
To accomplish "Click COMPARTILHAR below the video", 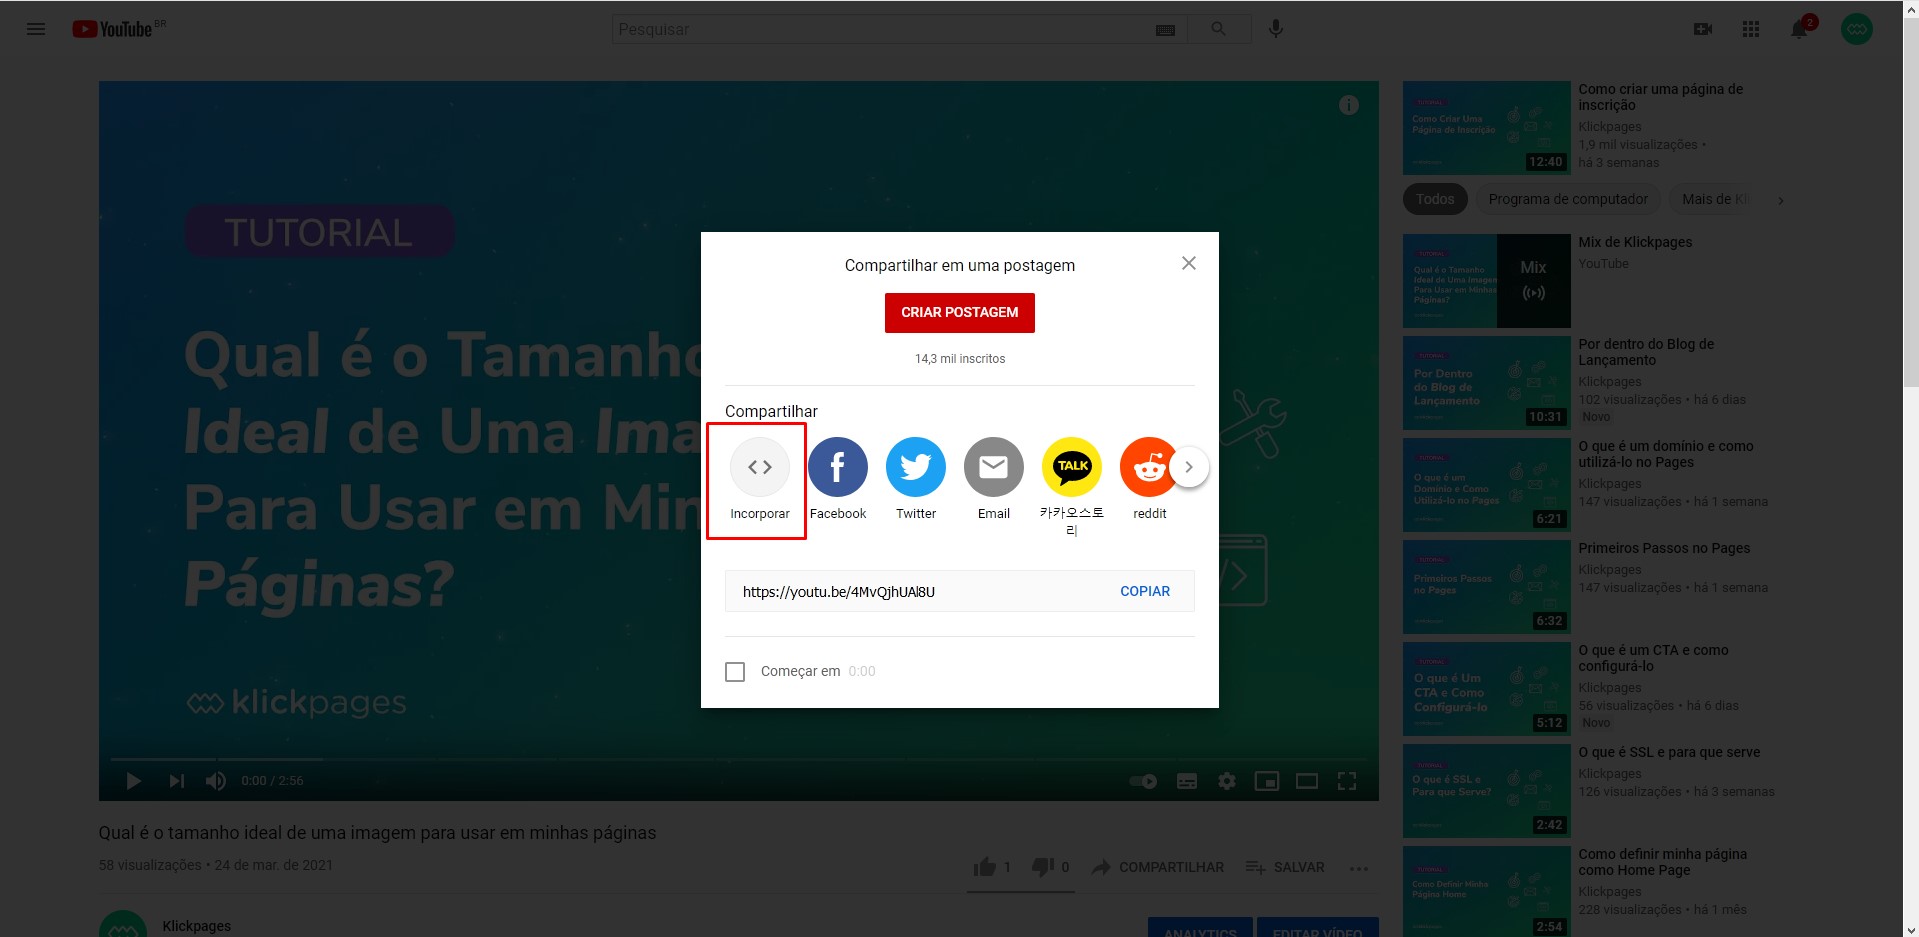I will (1158, 867).
